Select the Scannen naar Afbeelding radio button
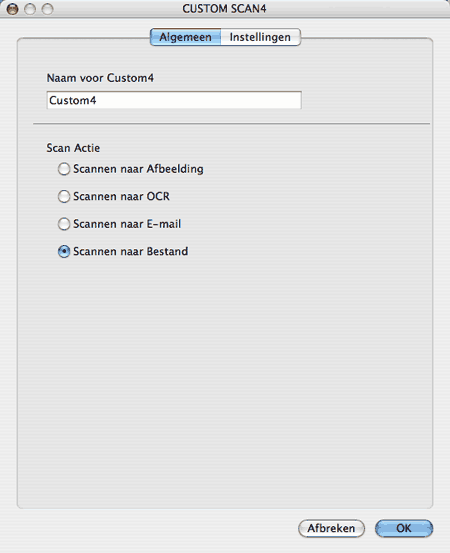This screenshot has width=450, height=553. (64, 169)
